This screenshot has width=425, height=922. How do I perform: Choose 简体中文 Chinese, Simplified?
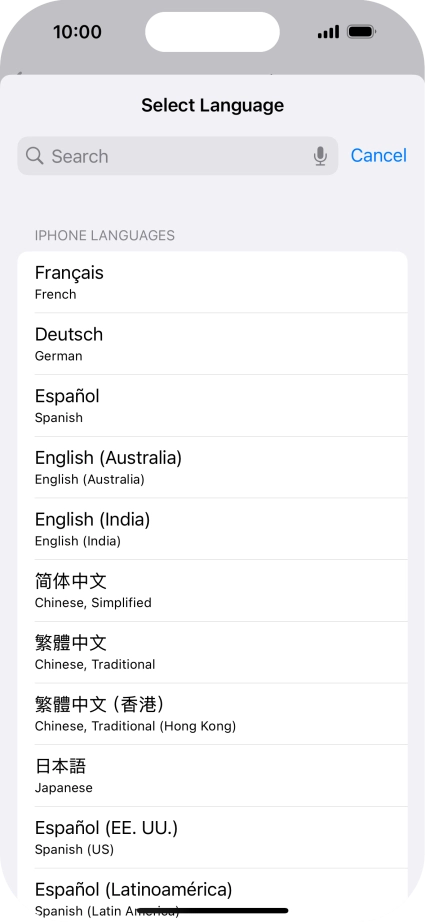tap(212, 591)
